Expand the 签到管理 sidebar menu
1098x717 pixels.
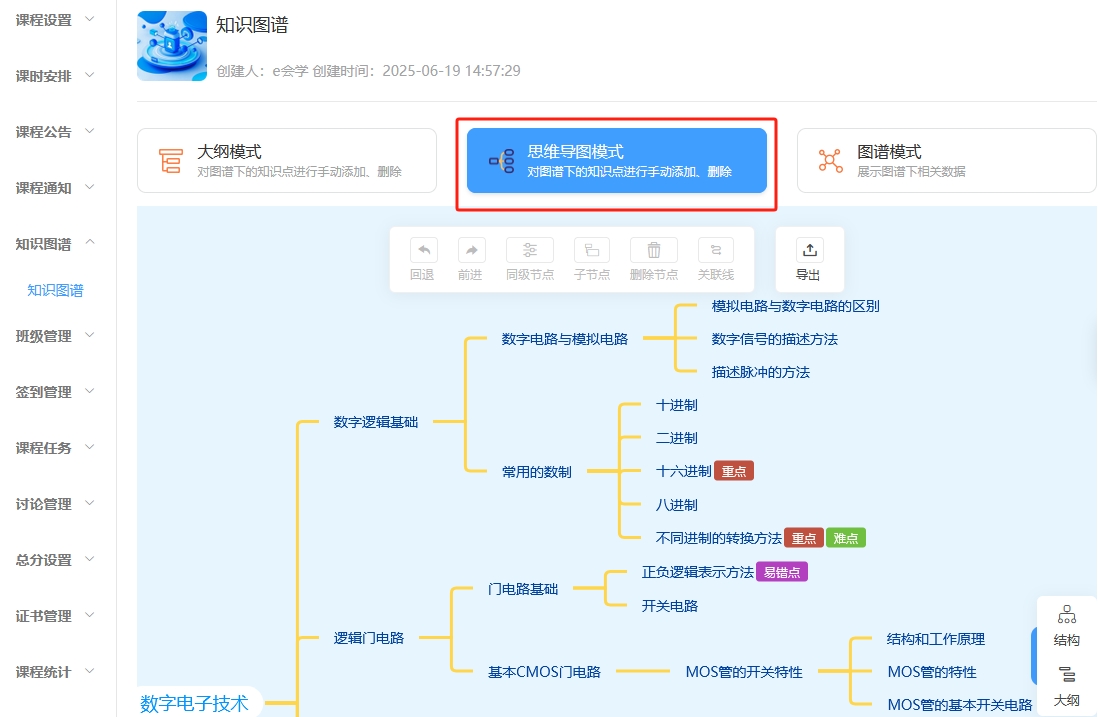click(x=56, y=392)
